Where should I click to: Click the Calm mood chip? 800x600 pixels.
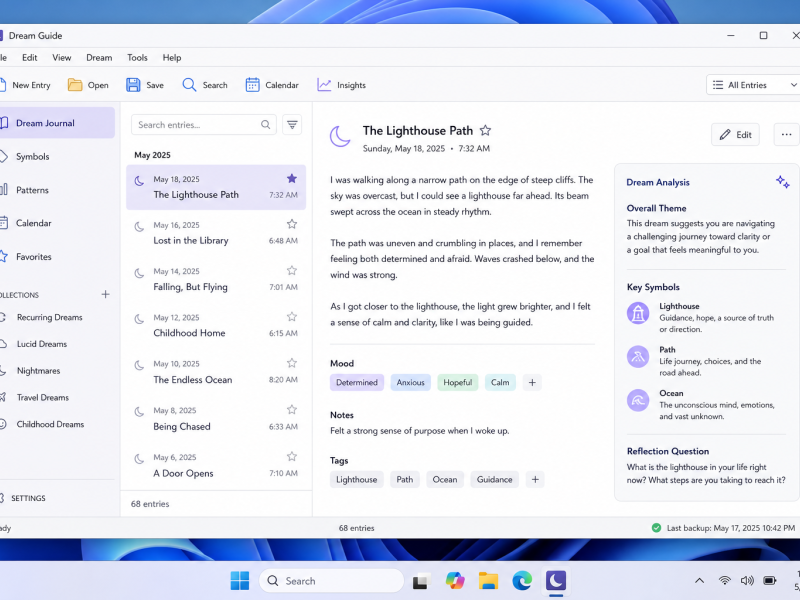pyautogui.click(x=500, y=382)
